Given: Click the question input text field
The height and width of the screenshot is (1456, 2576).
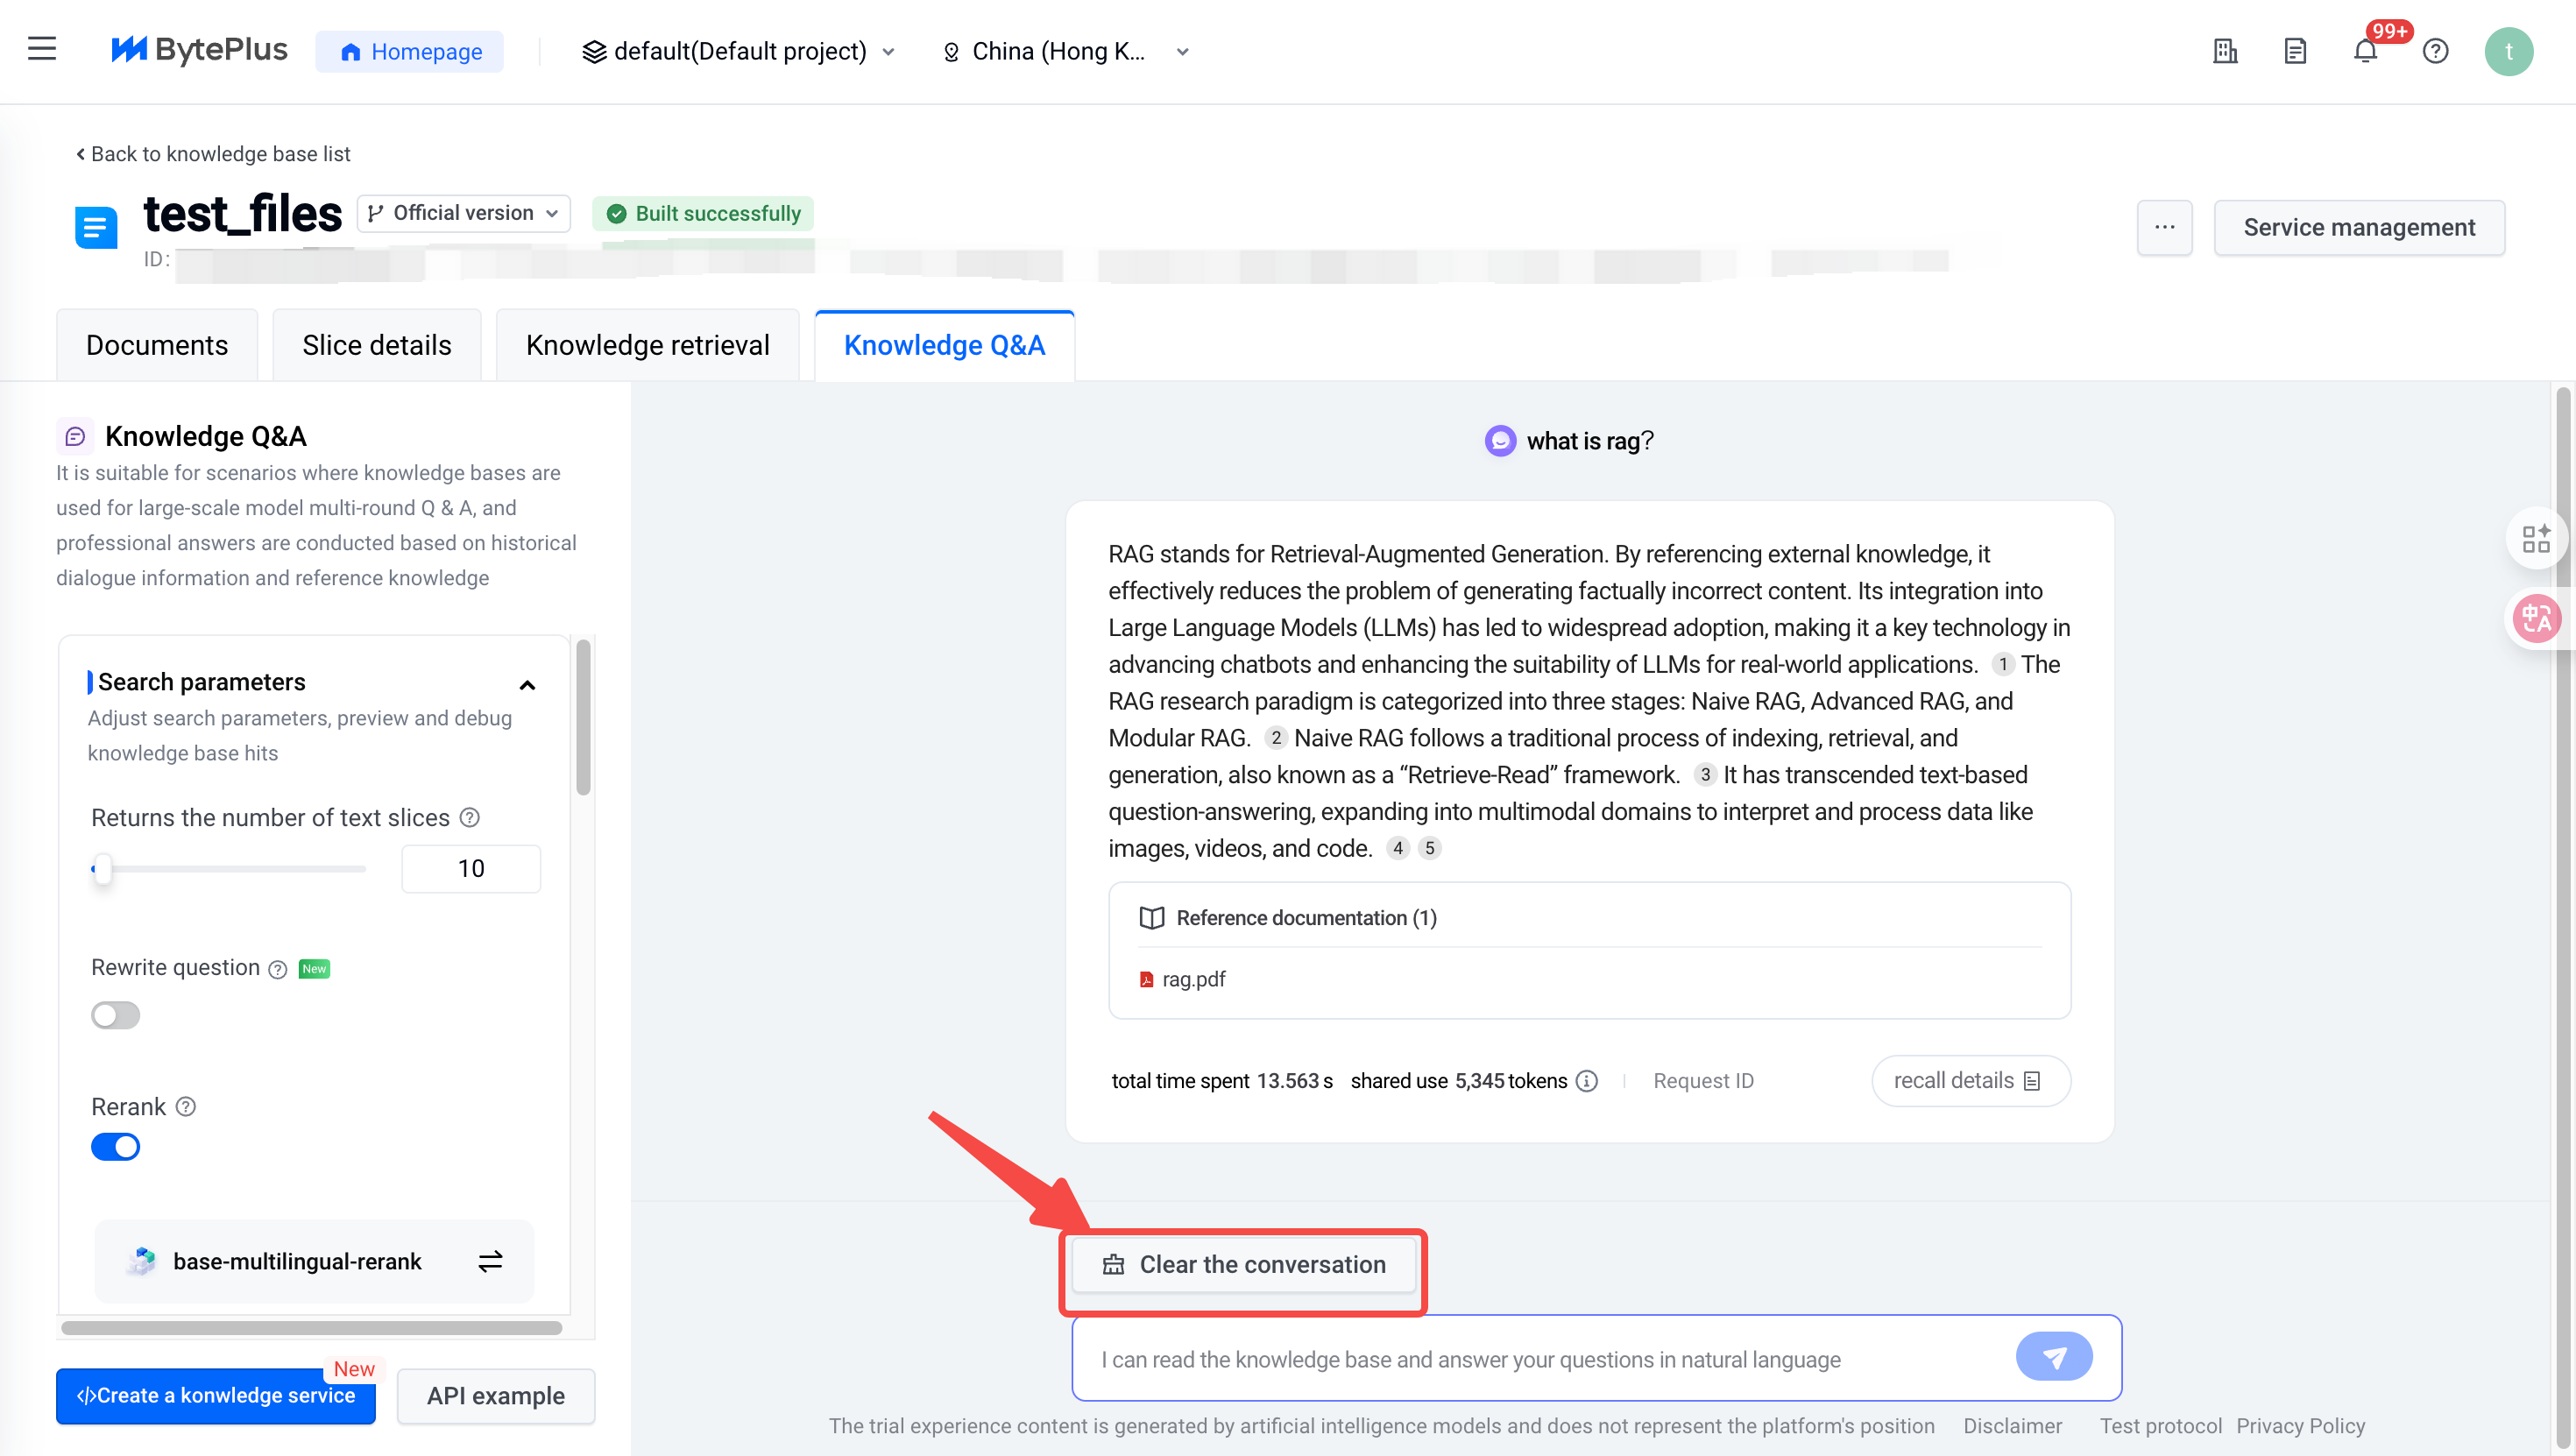Looking at the screenshot, I should click(x=1540, y=1359).
